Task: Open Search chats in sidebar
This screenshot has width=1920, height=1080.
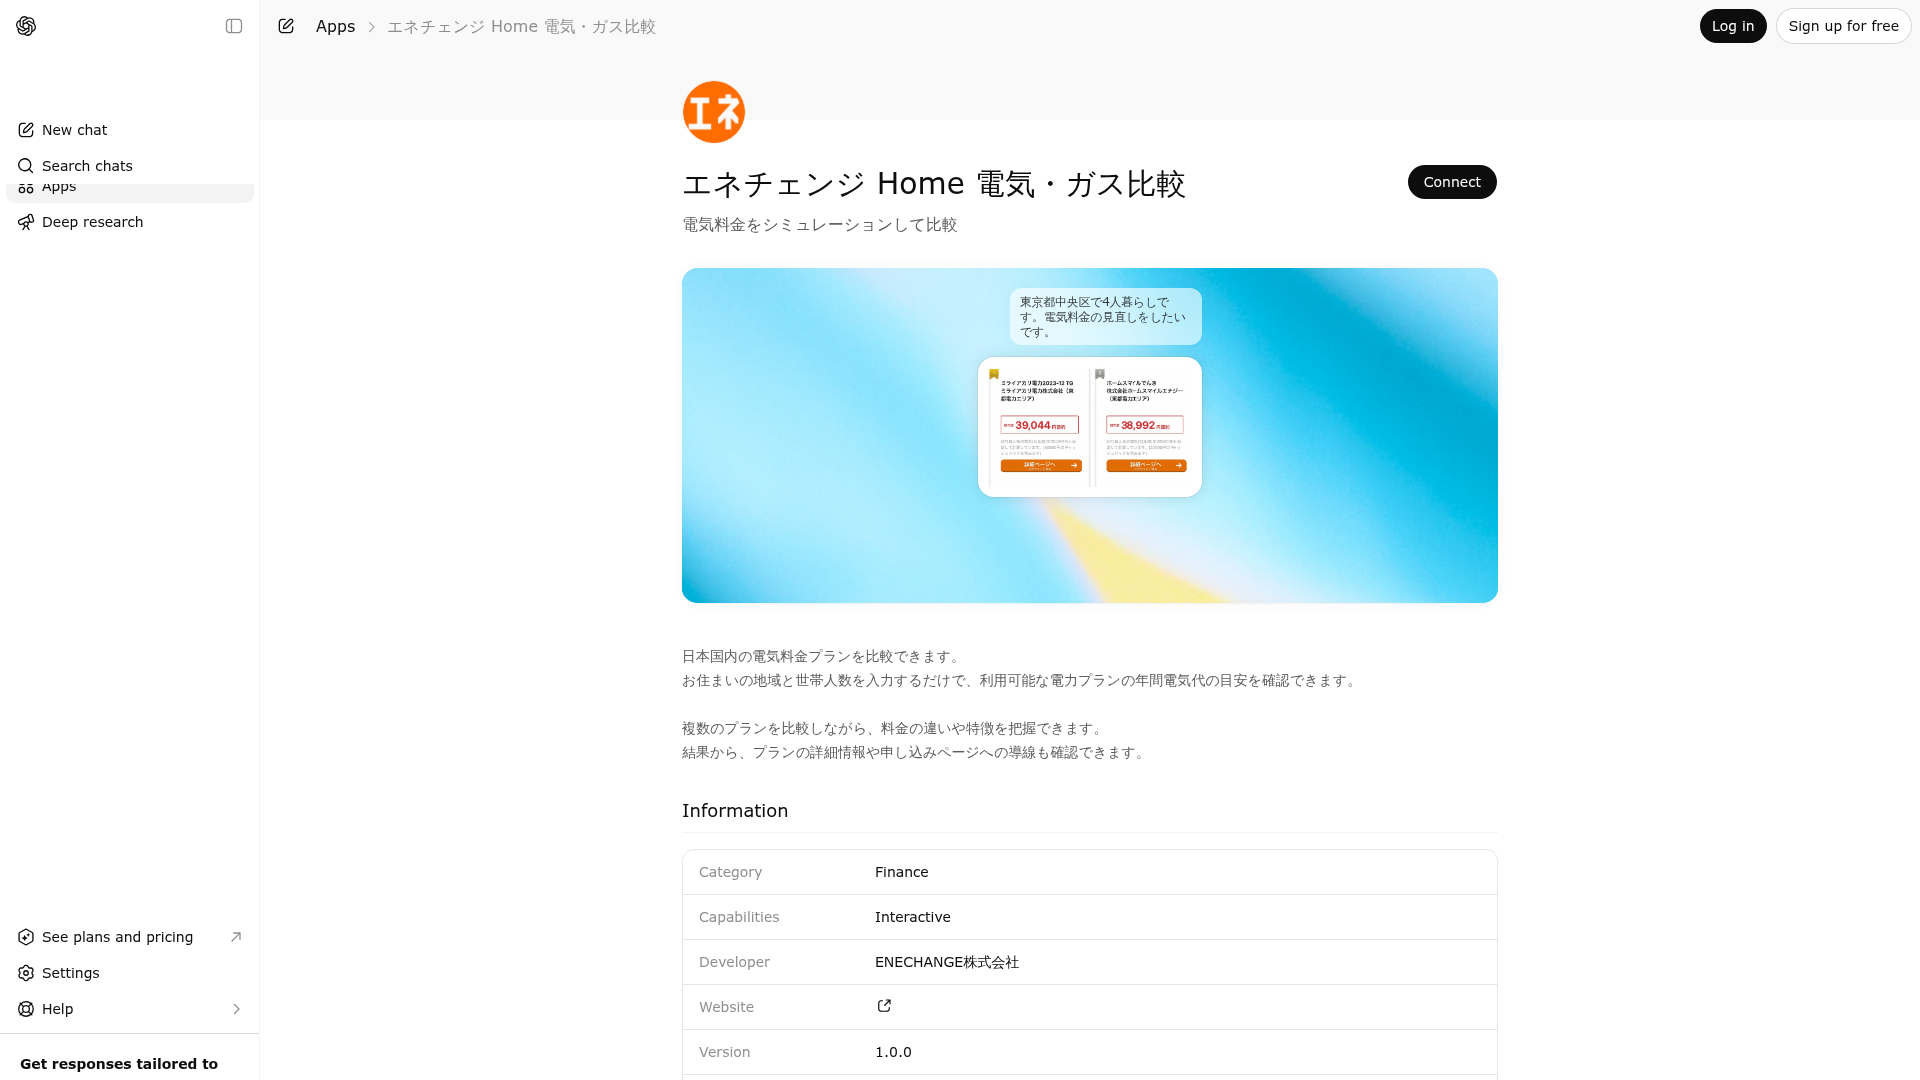Action: [x=130, y=166]
